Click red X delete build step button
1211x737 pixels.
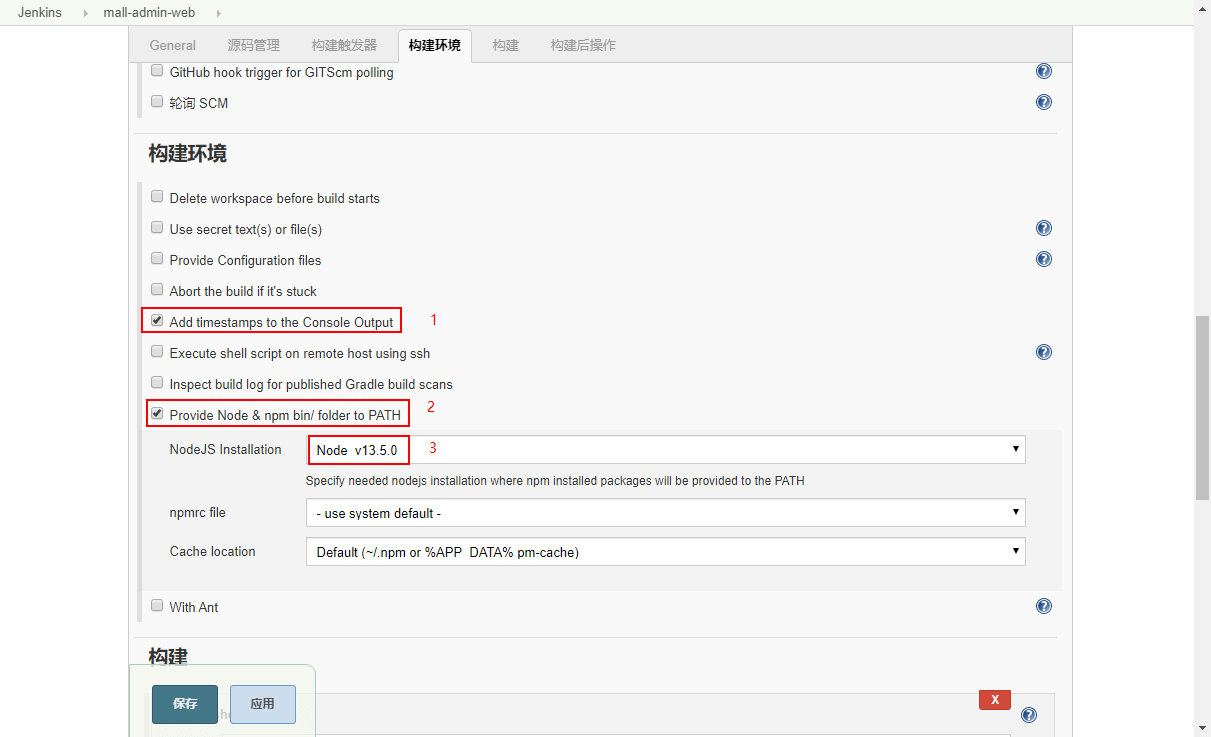pos(995,700)
